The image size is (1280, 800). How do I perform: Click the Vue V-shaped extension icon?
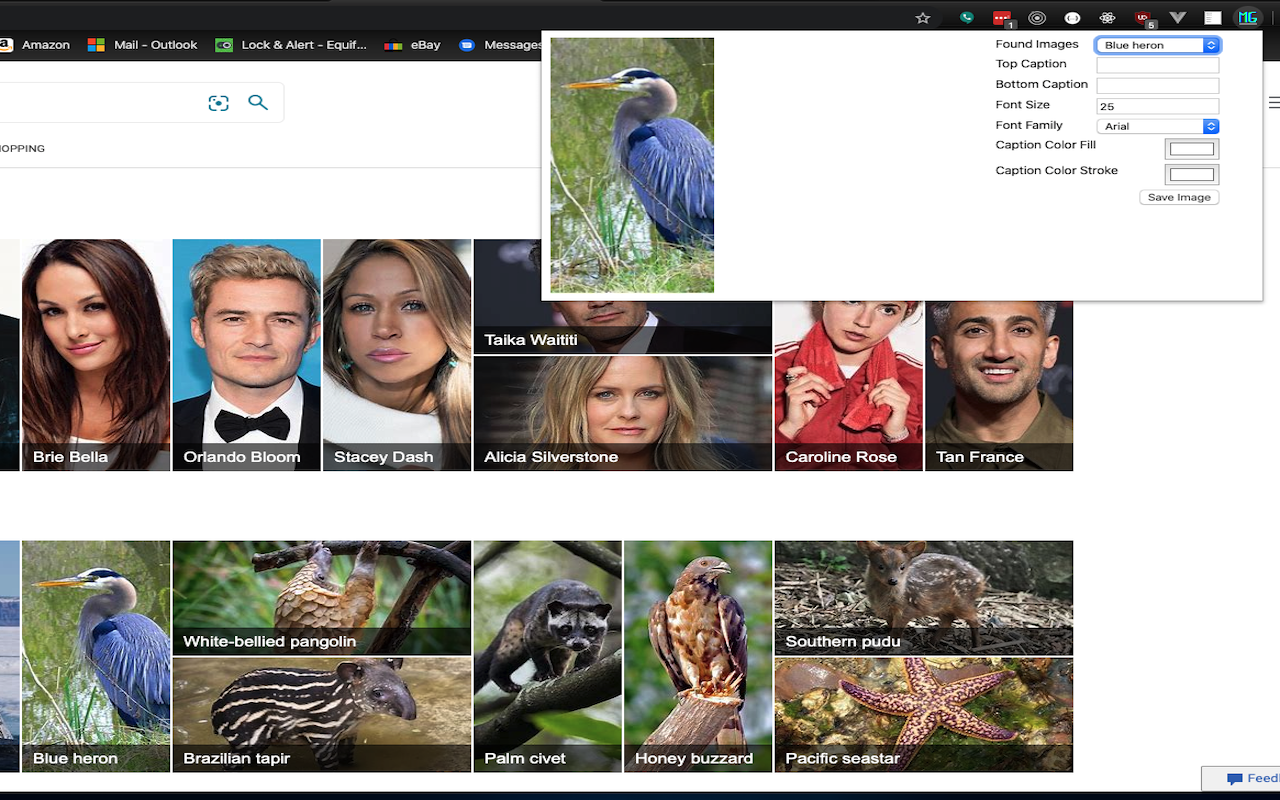(1178, 17)
